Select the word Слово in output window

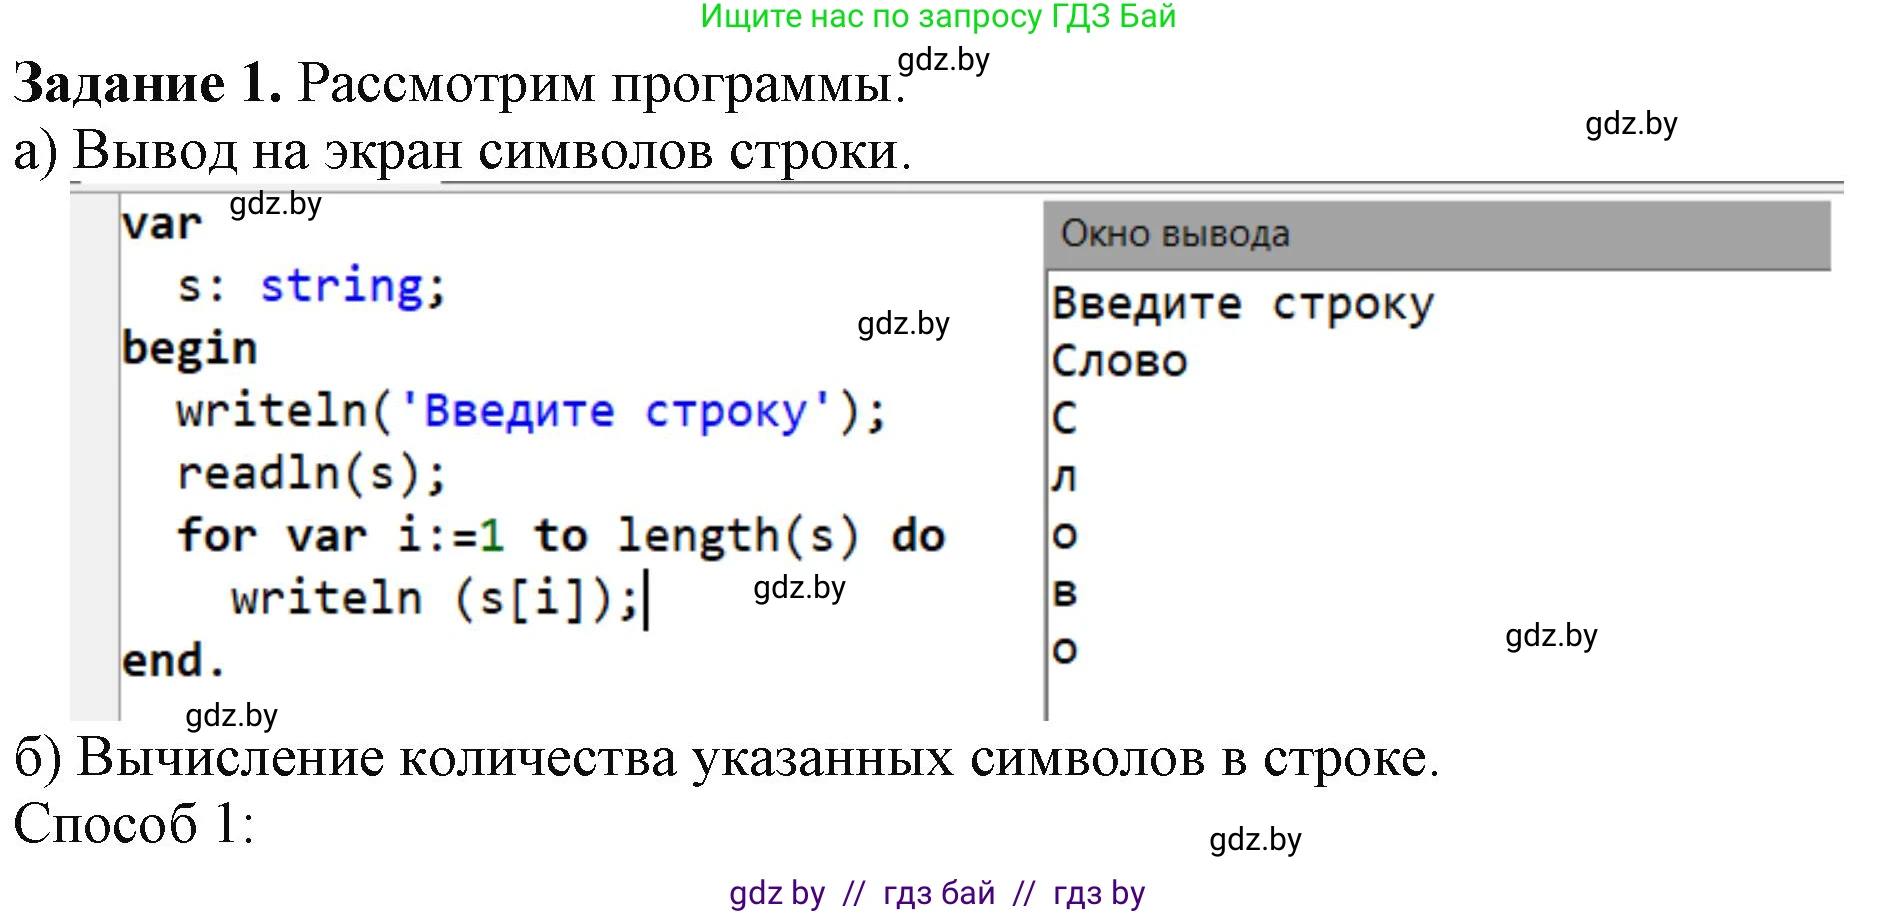click(x=1120, y=360)
